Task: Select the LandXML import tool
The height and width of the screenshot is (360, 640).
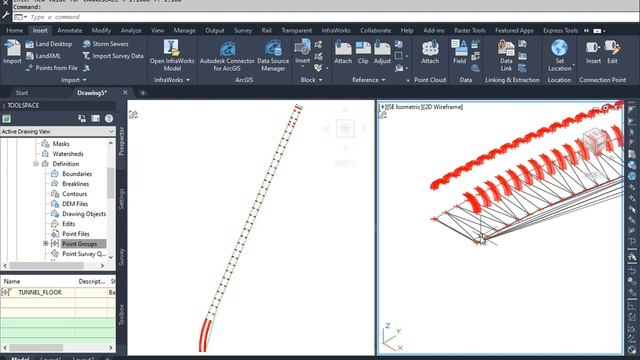Action: point(43,56)
